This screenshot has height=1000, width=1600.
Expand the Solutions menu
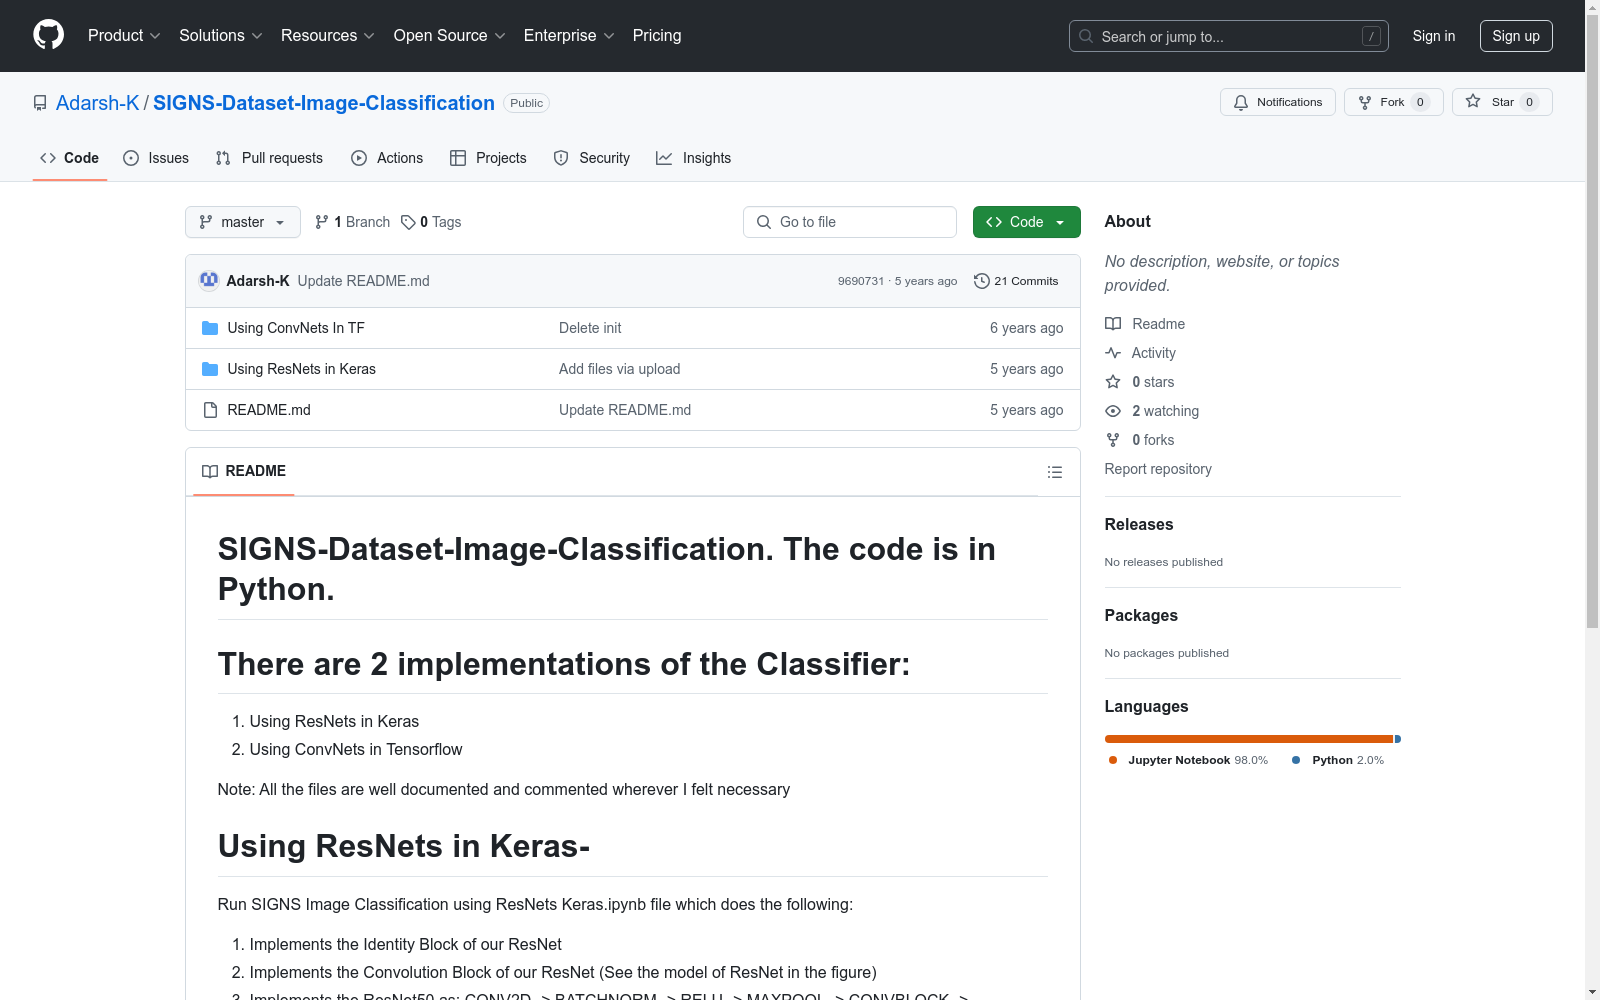click(x=221, y=36)
